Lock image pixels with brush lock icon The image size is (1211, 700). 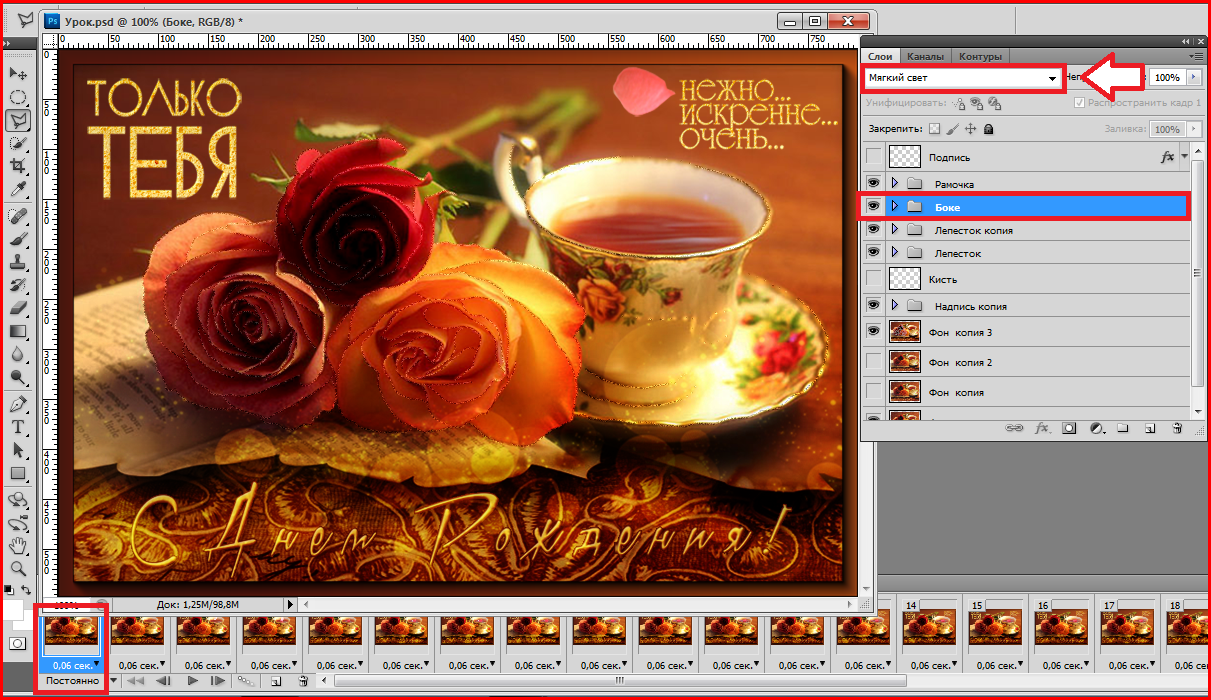click(952, 129)
